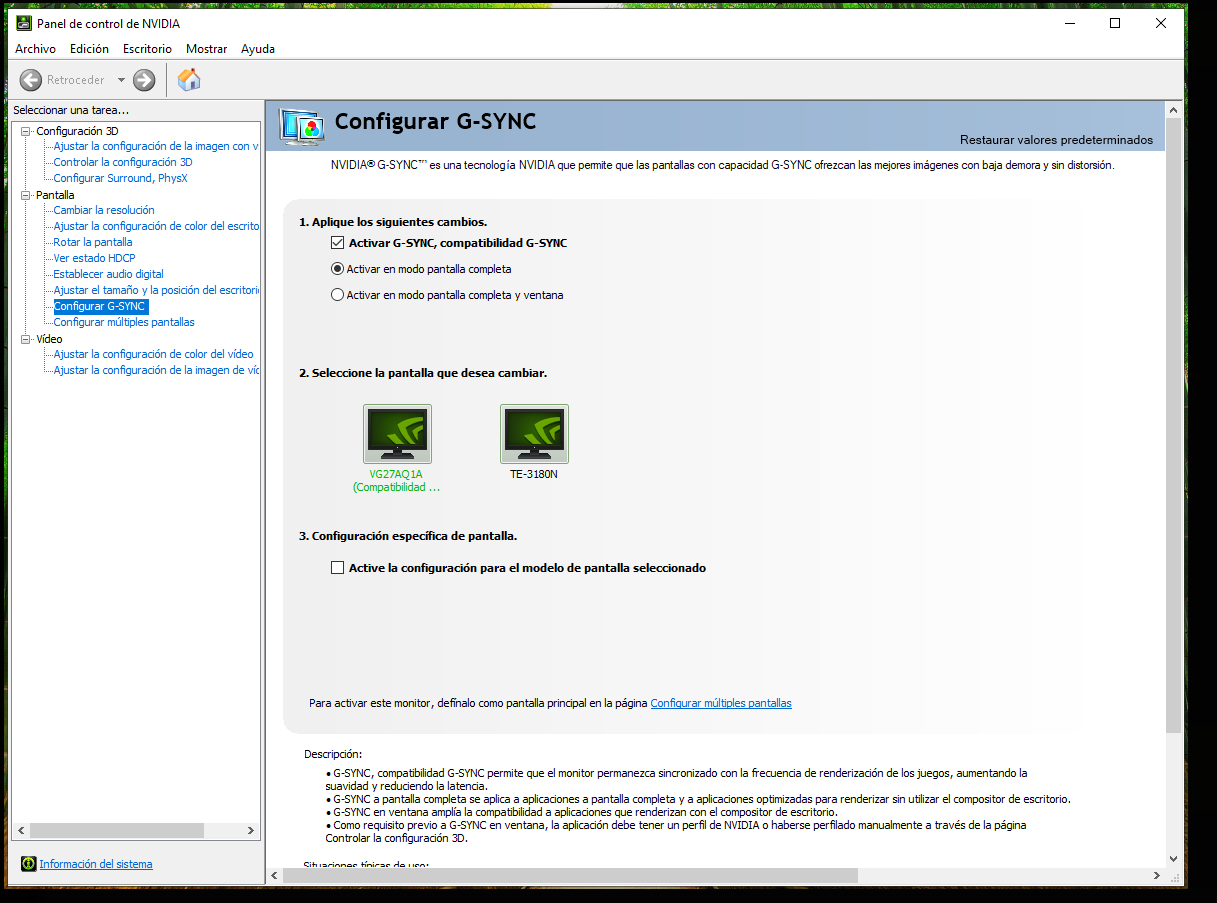Click the Retroceder back arrow icon
Viewport: 1217px width, 903px height.
(x=31, y=80)
